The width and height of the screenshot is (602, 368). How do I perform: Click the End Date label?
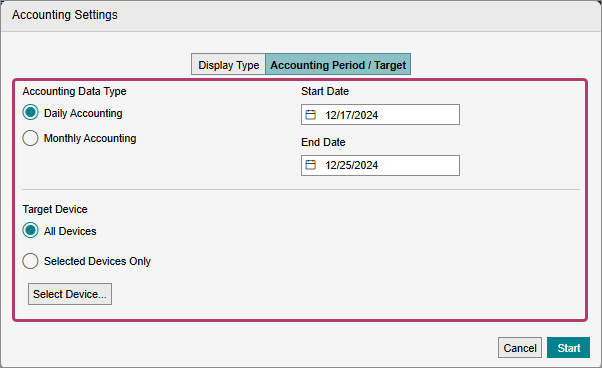point(323,142)
